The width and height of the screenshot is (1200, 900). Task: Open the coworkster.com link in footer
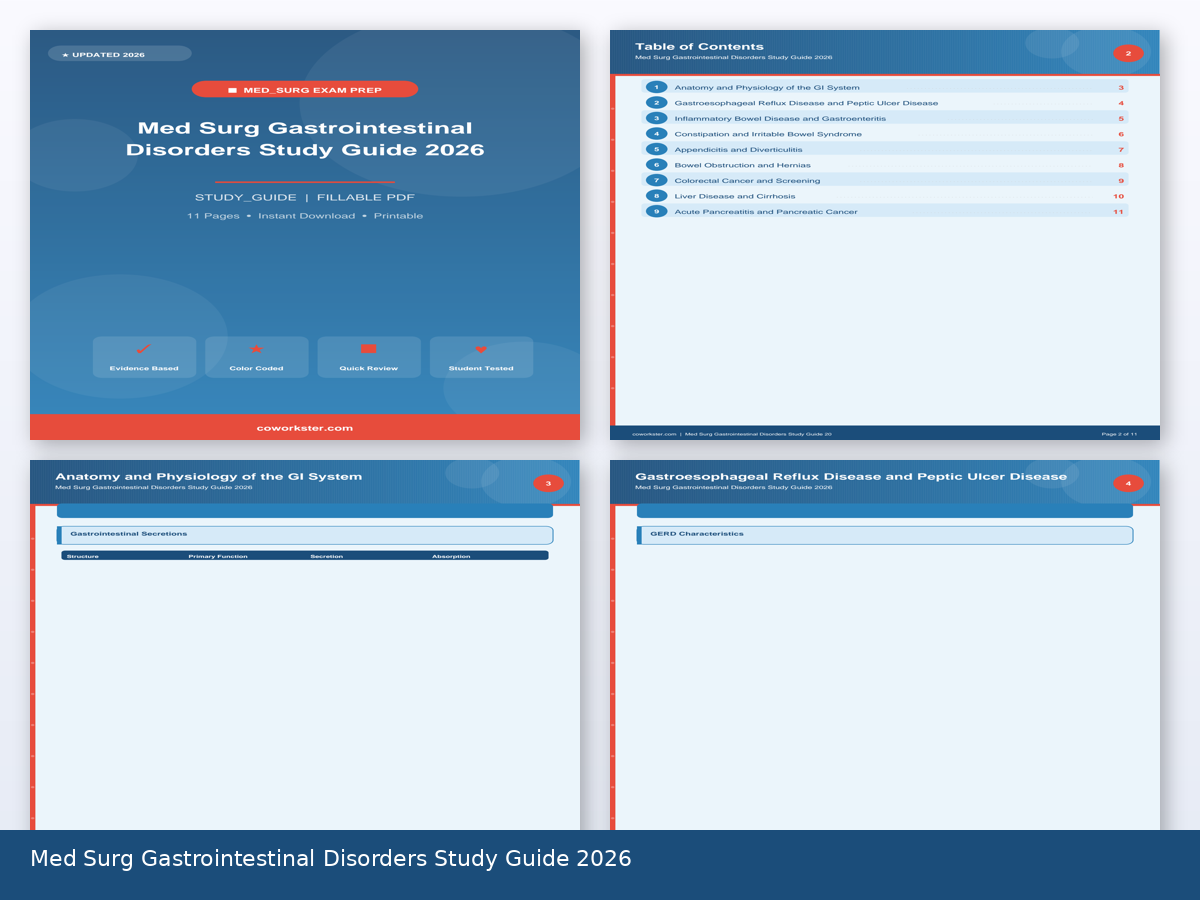305,427
